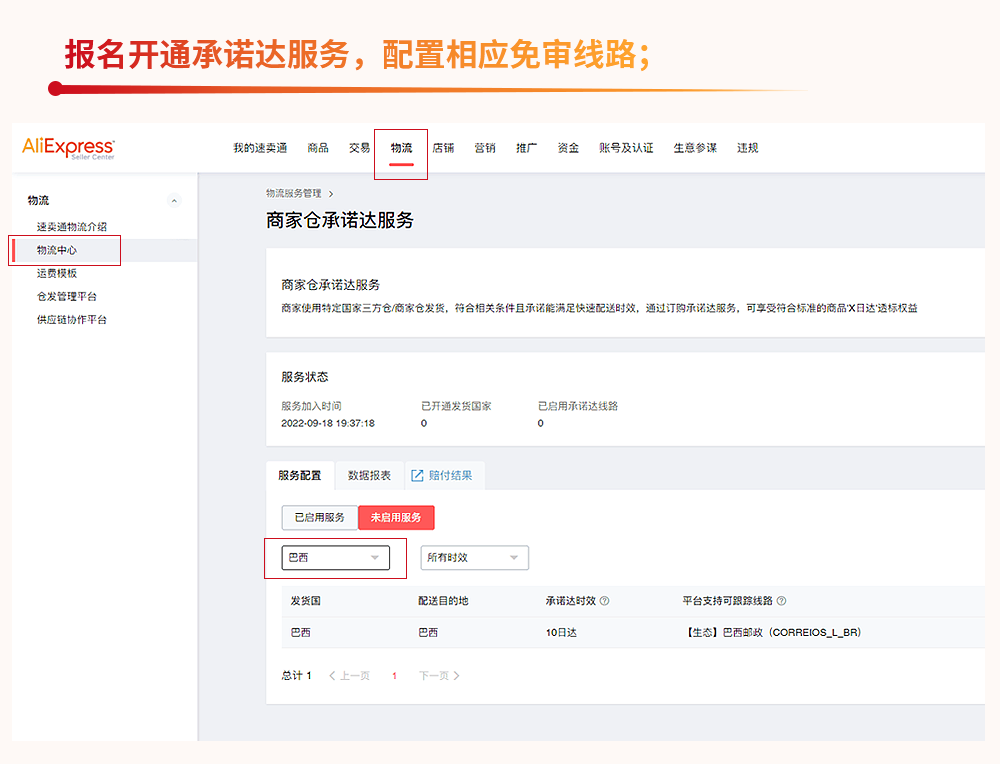
Task: Show 未启用服务 list
Action: click(x=396, y=517)
